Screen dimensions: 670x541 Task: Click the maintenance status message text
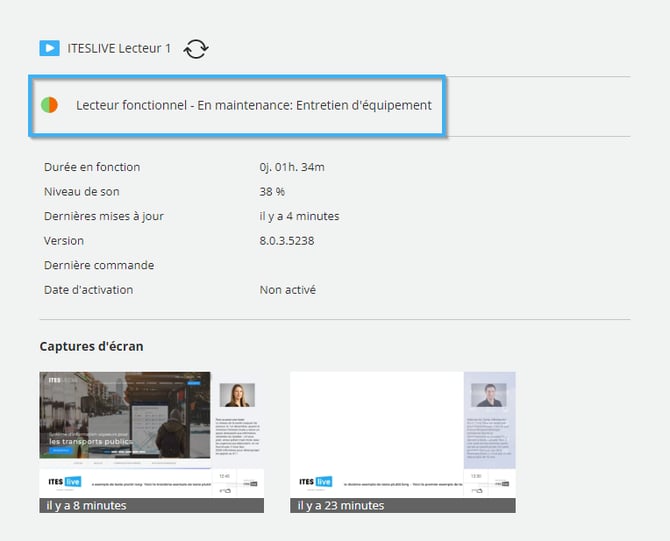(254, 105)
